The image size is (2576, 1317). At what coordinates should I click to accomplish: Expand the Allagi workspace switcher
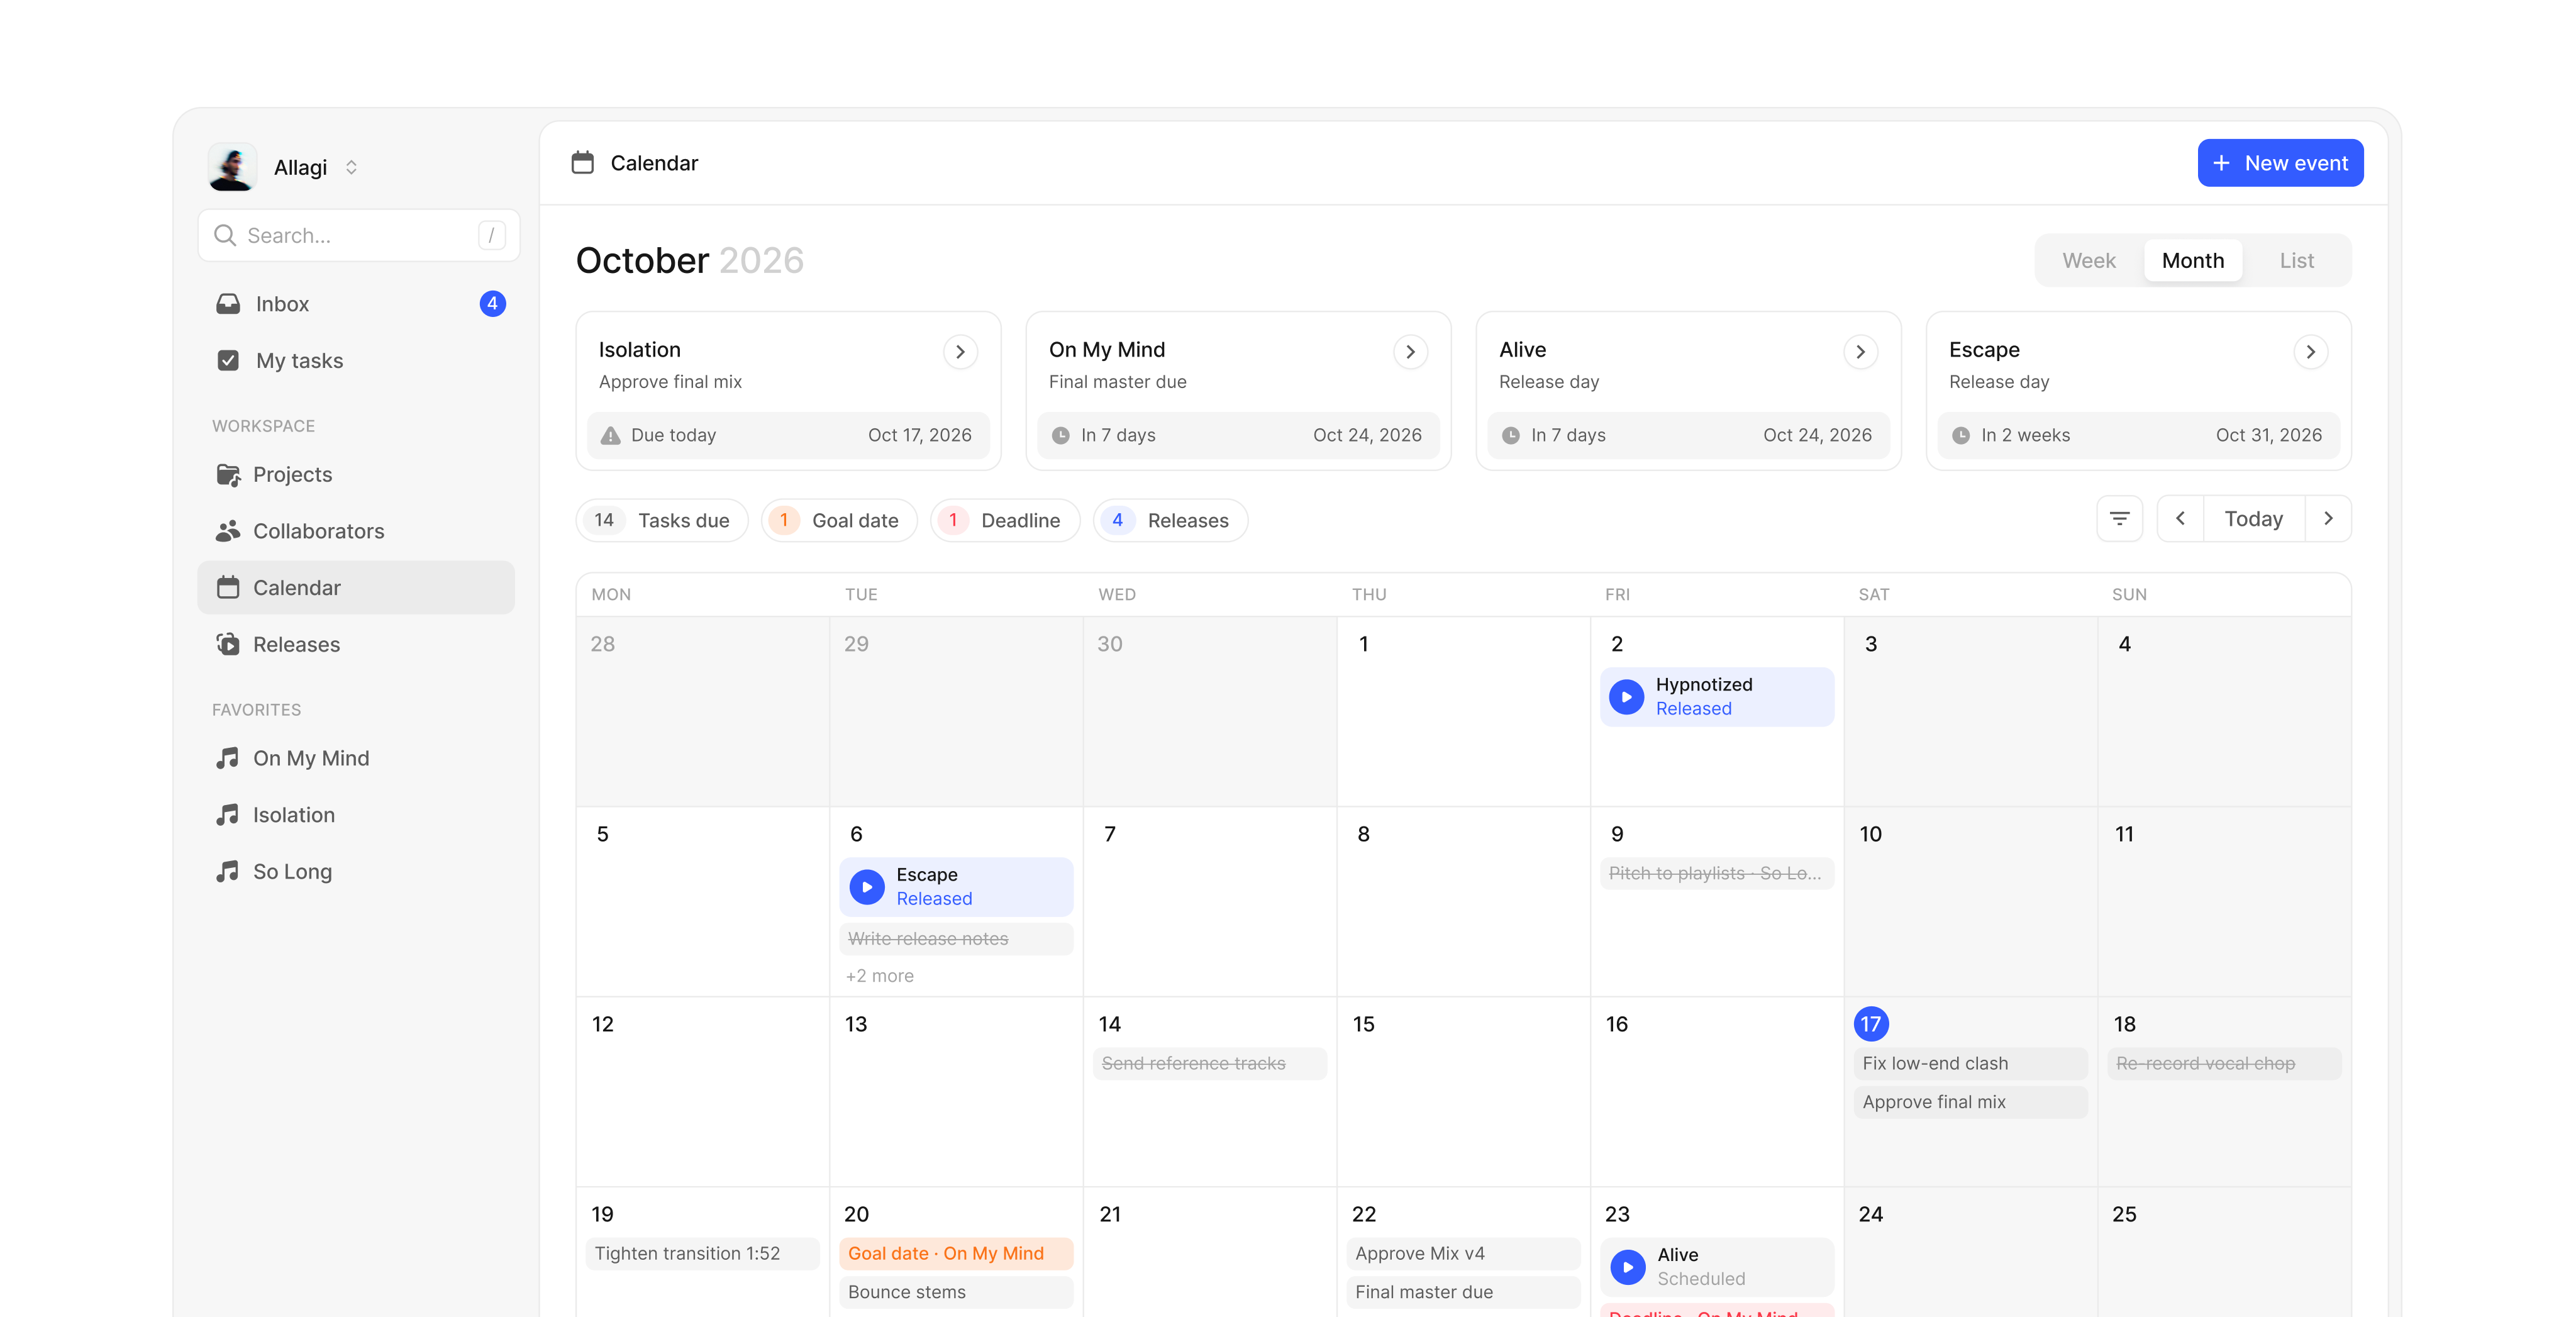click(351, 167)
